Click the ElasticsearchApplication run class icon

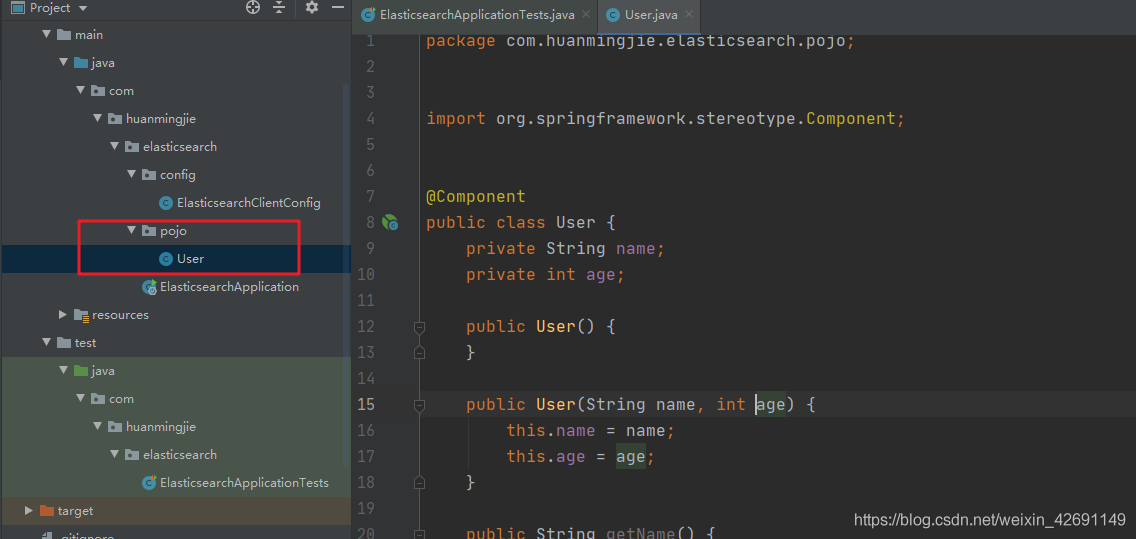click(149, 287)
